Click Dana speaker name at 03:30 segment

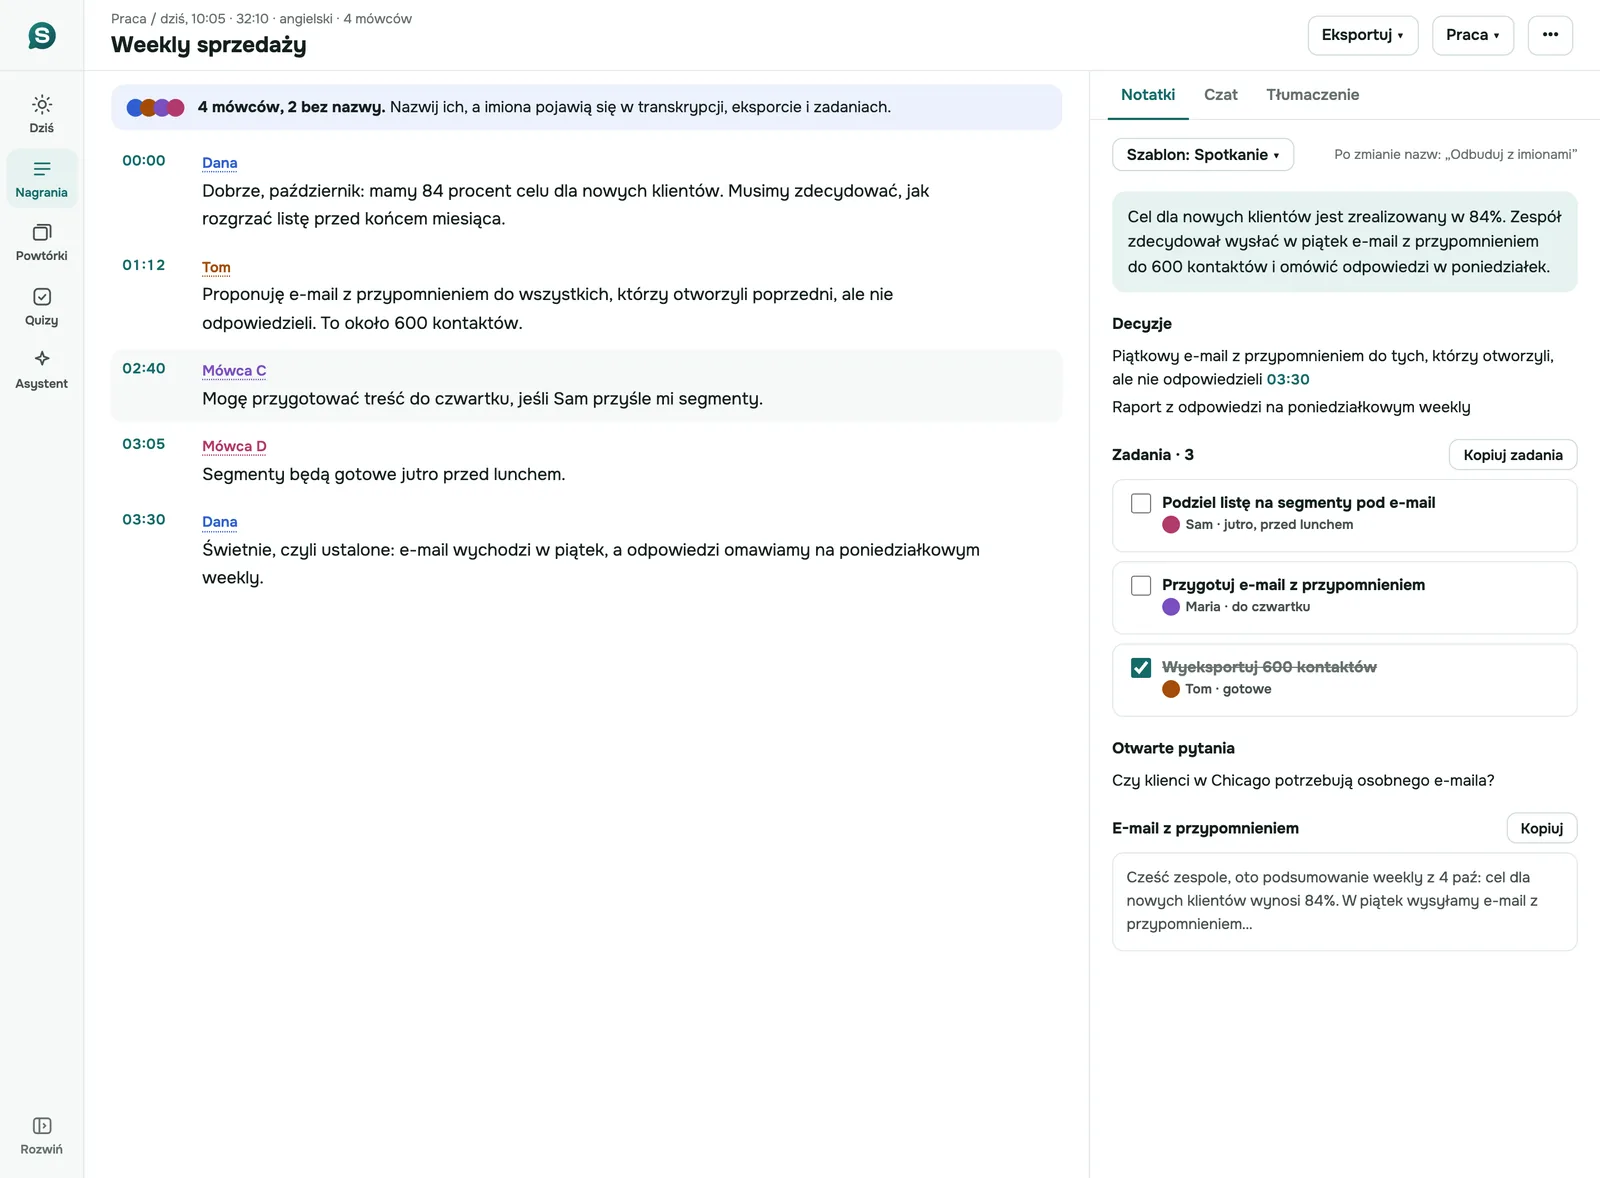pos(220,522)
